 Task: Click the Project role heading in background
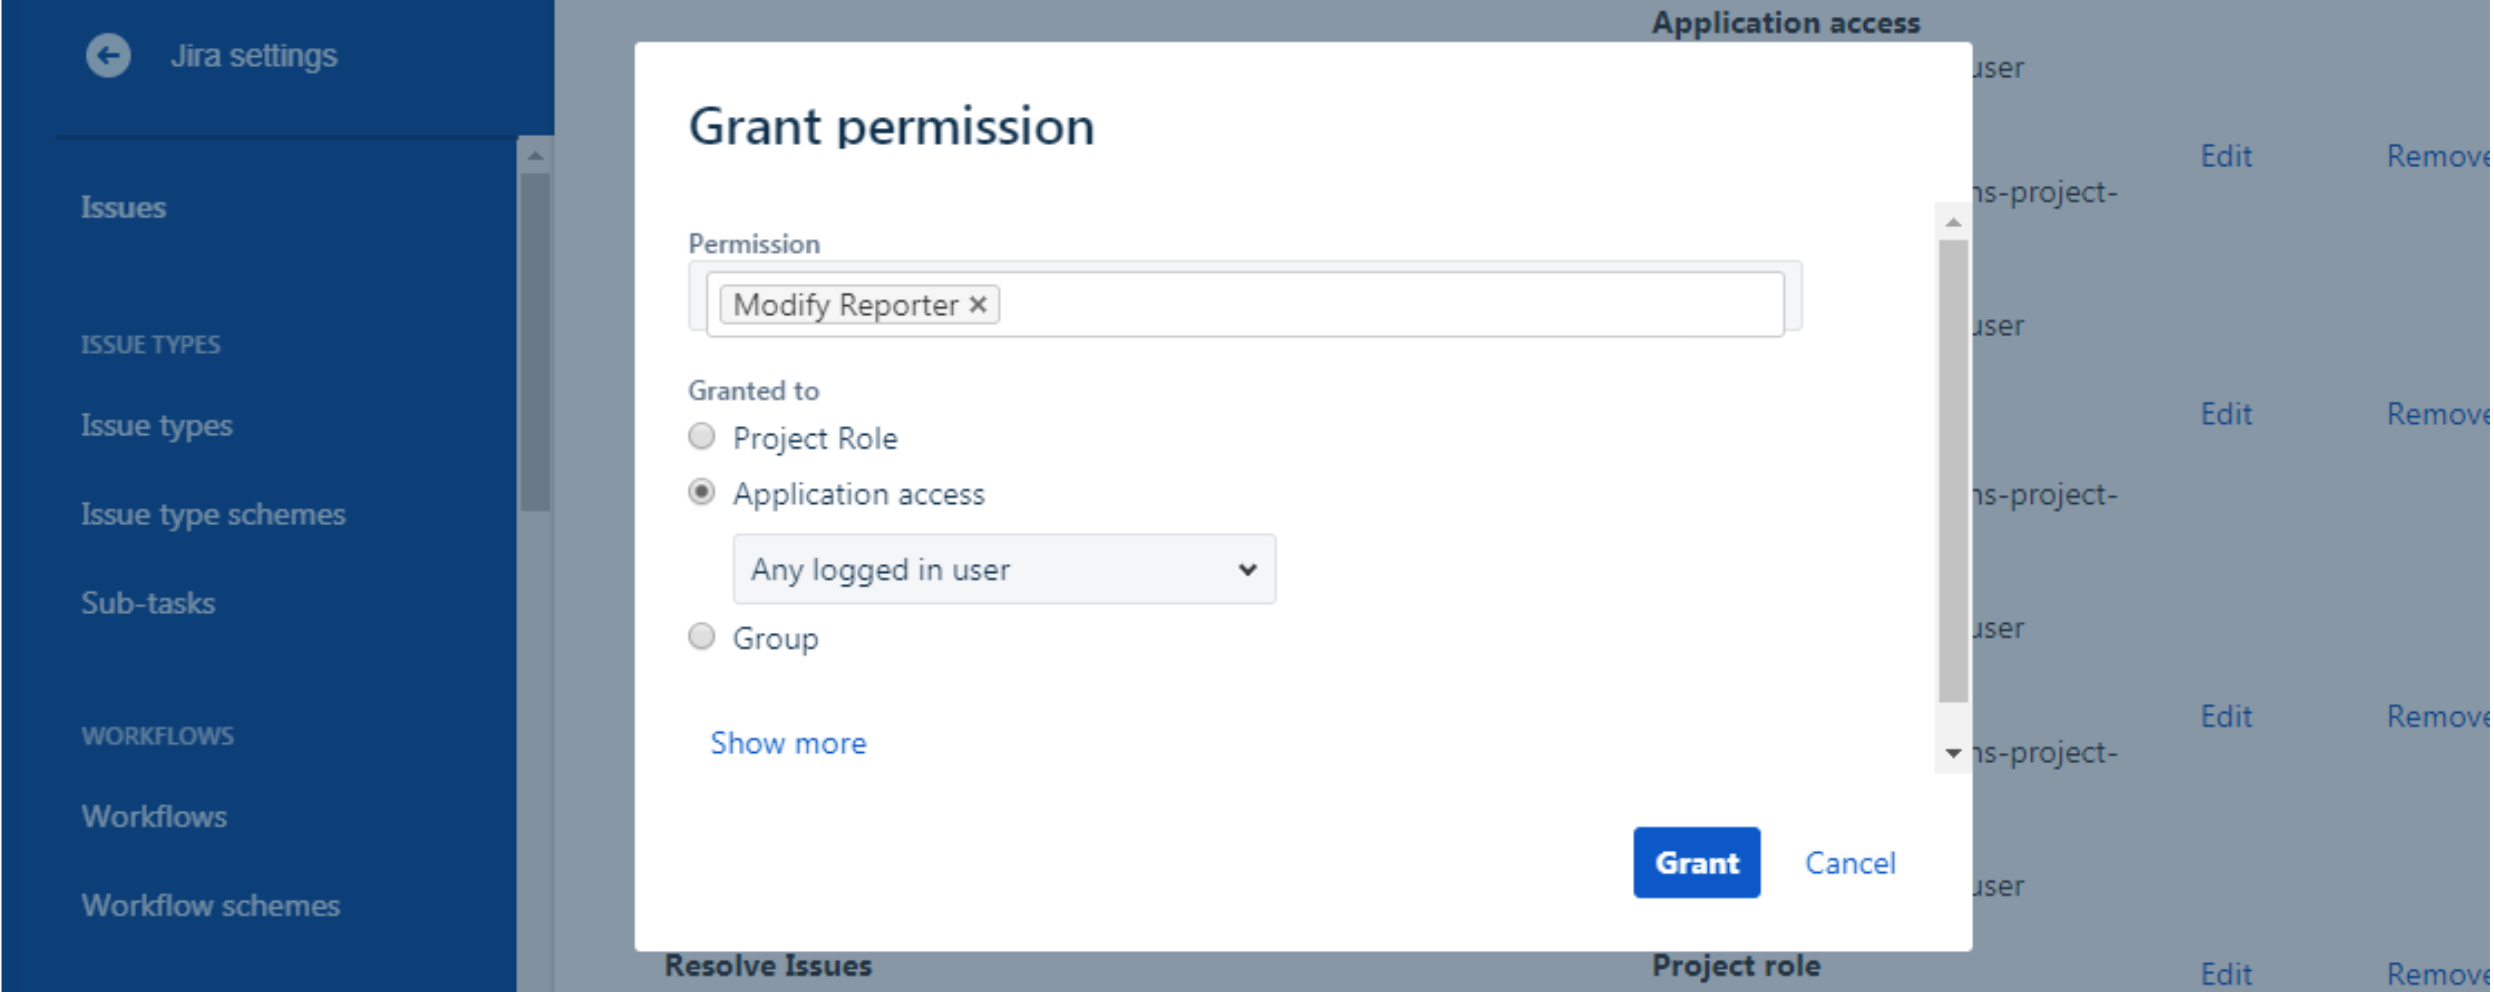(x=1736, y=966)
